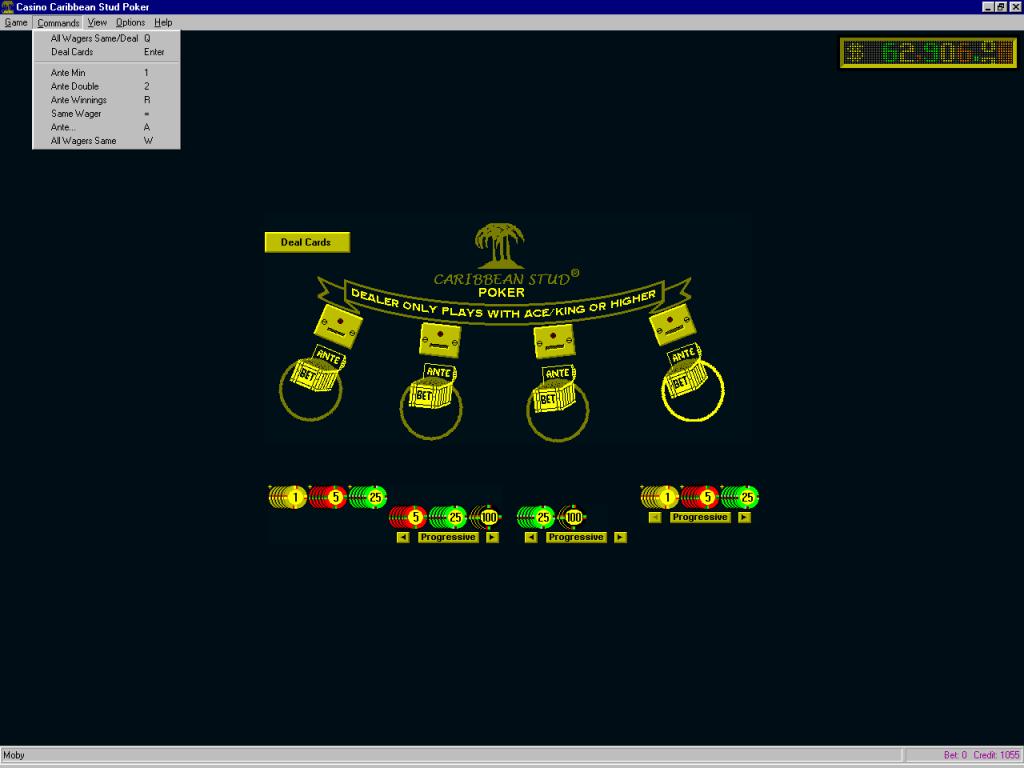Click the BET box at the second seat

point(430,394)
